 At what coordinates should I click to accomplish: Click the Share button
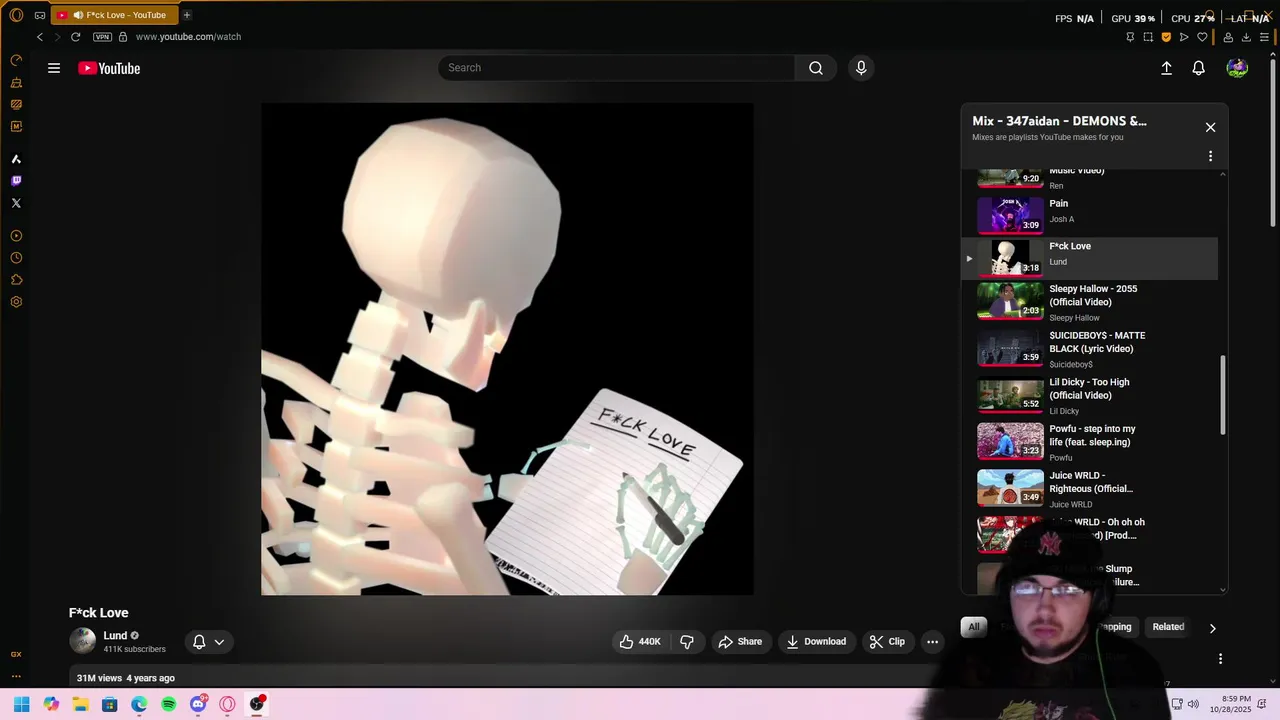740,642
